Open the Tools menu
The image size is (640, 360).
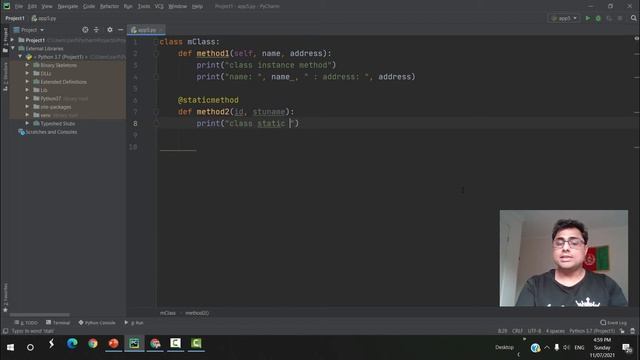click(x=144, y=7)
